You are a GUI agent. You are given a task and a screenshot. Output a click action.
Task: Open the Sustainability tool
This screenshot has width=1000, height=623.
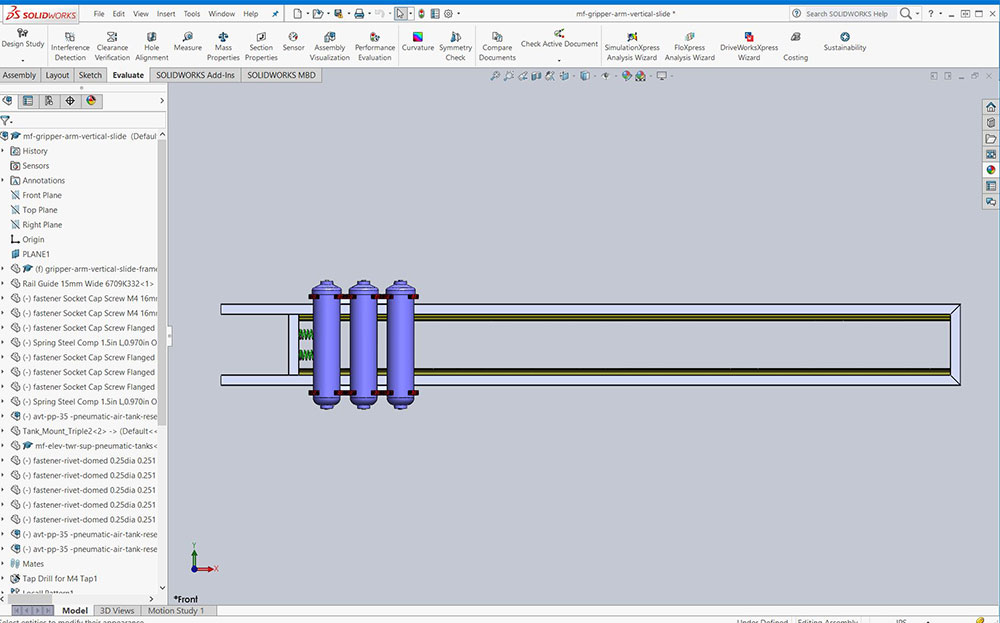point(845,41)
